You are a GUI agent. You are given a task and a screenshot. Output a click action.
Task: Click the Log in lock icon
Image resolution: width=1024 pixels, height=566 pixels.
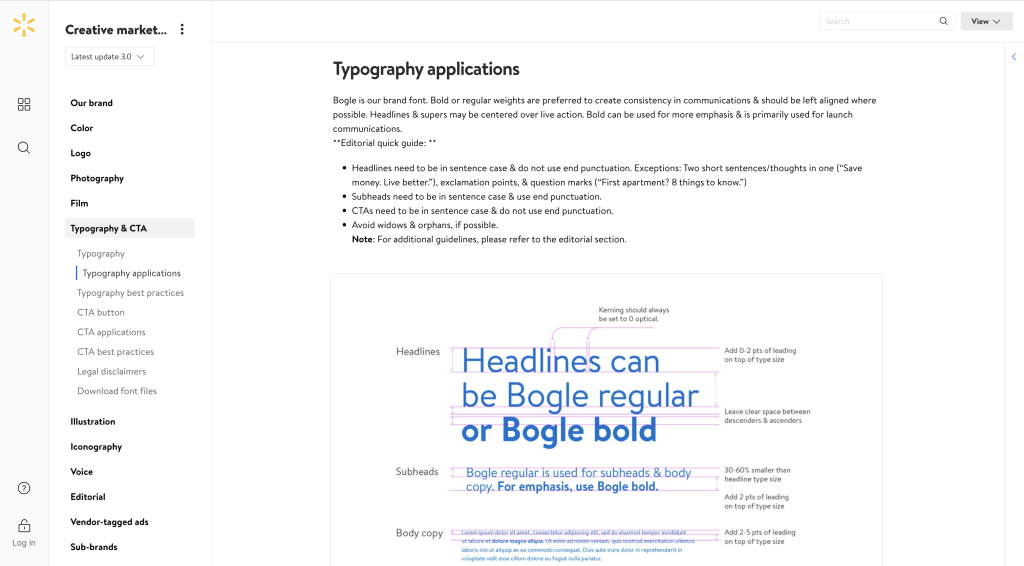pos(24,526)
